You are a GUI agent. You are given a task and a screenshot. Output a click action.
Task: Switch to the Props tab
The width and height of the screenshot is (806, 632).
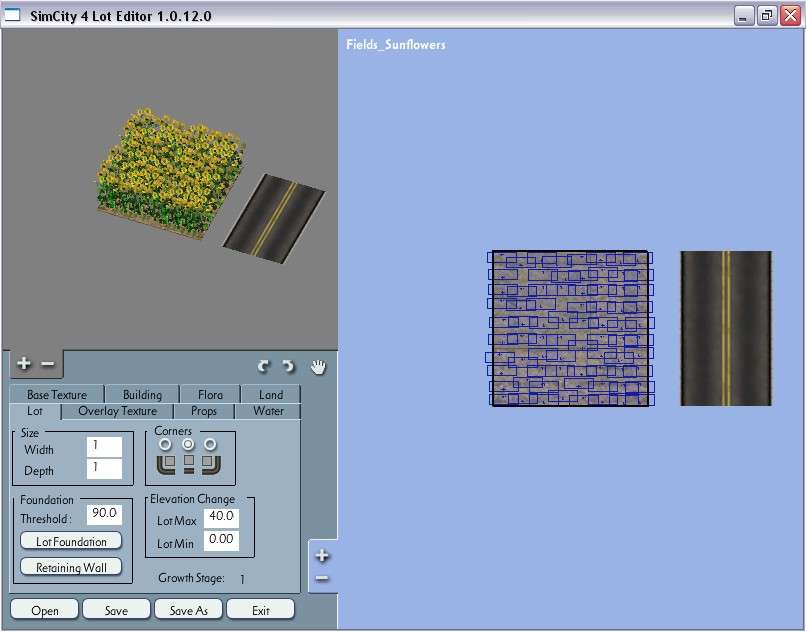[x=204, y=411]
